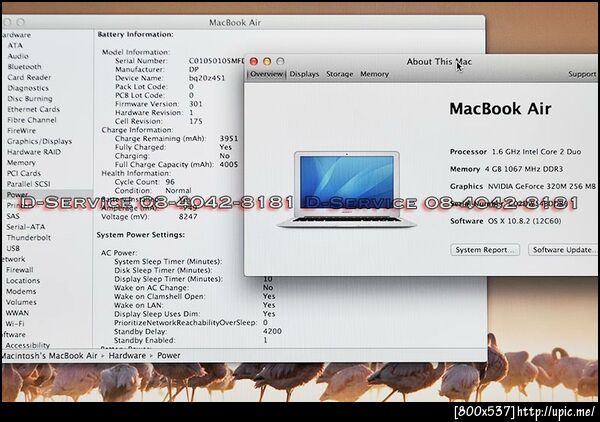Select Serial-ATA in the sidebar
Image resolution: width=600 pixels, height=422 pixels.
point(26,227)
